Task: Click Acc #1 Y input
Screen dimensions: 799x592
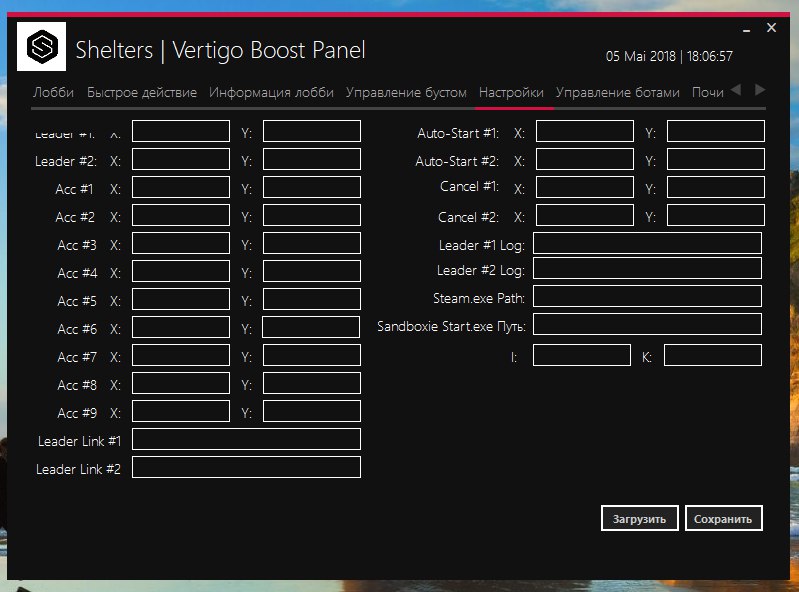Action: click(312, 187)
